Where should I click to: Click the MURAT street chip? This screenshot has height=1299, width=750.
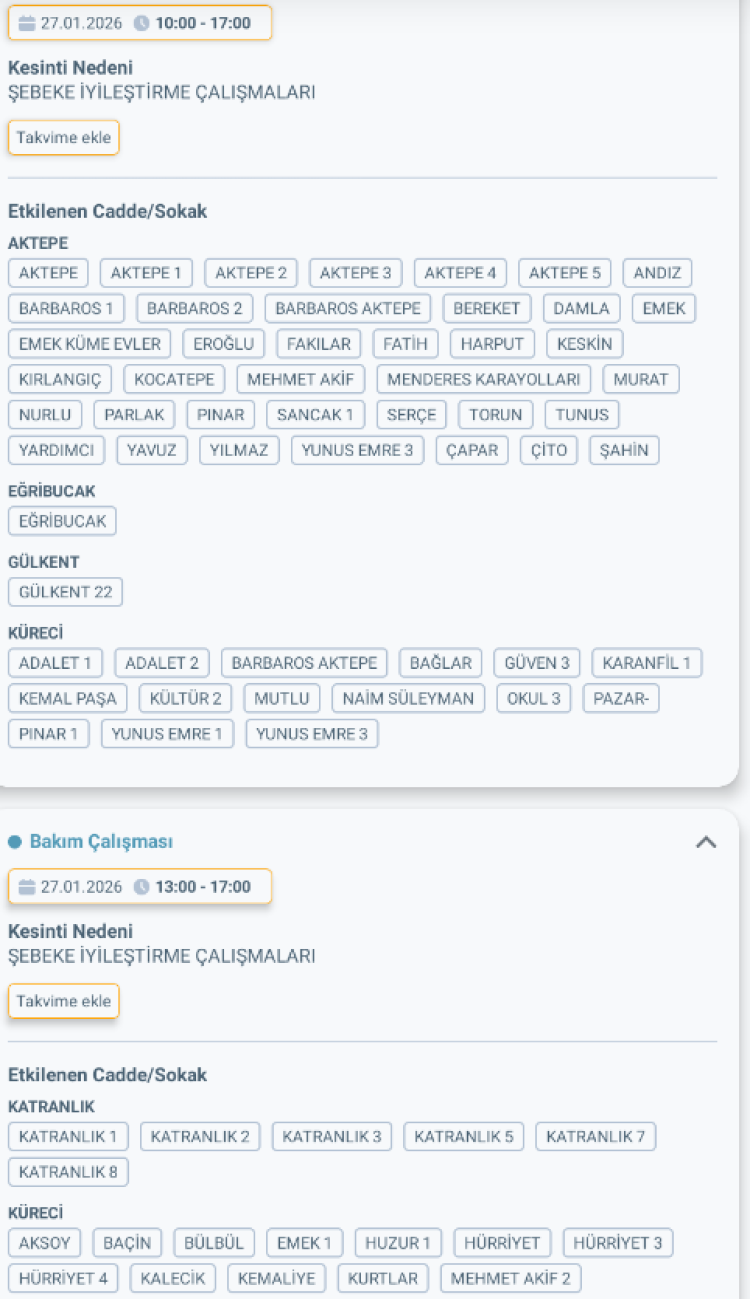[x=641, y=379]
